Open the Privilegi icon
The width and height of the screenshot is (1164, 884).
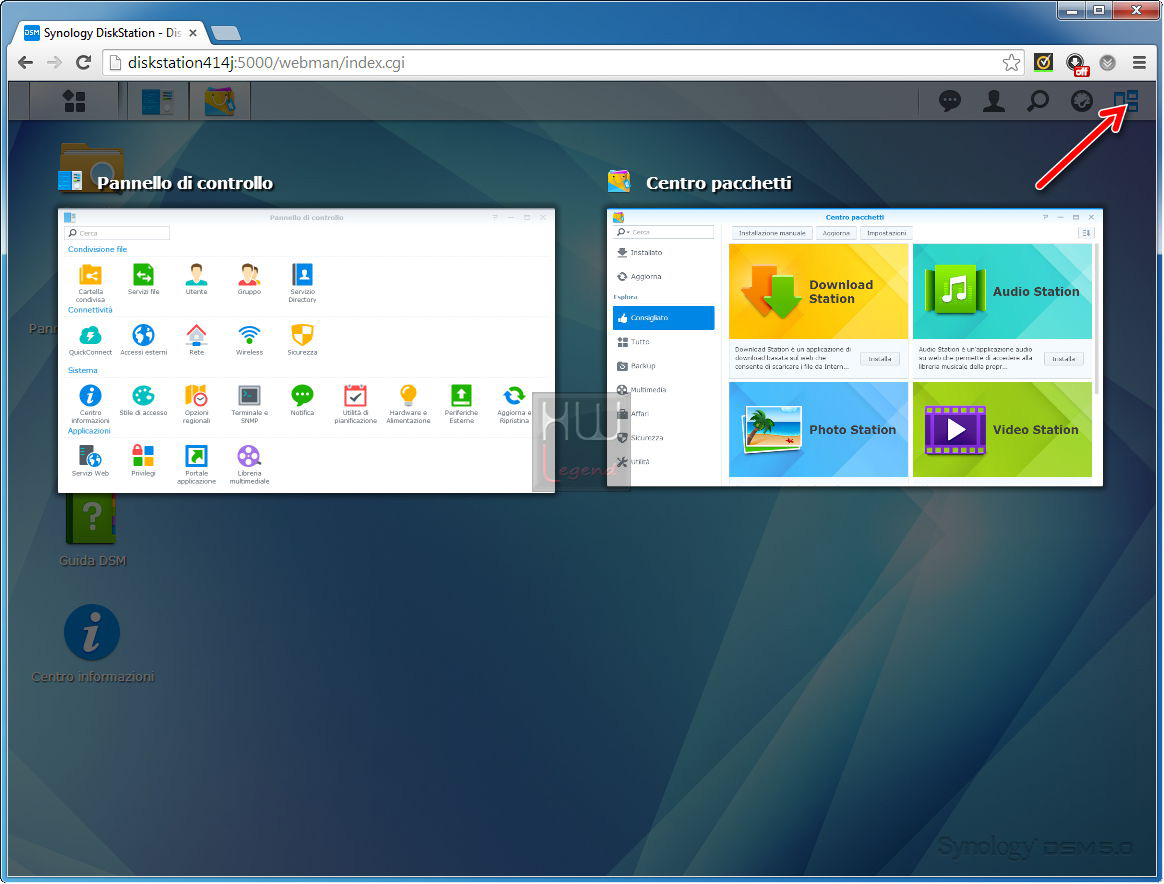coord(143,461)
